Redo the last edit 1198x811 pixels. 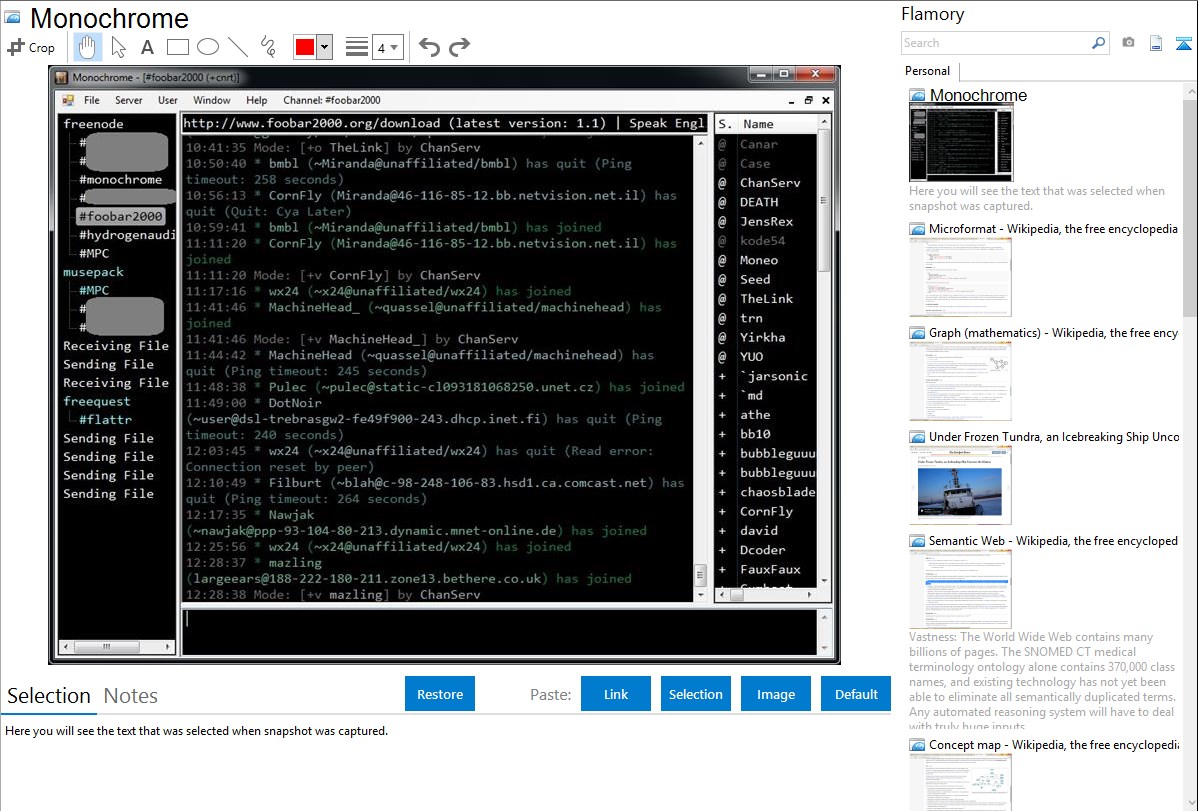[x=459, y=47]
